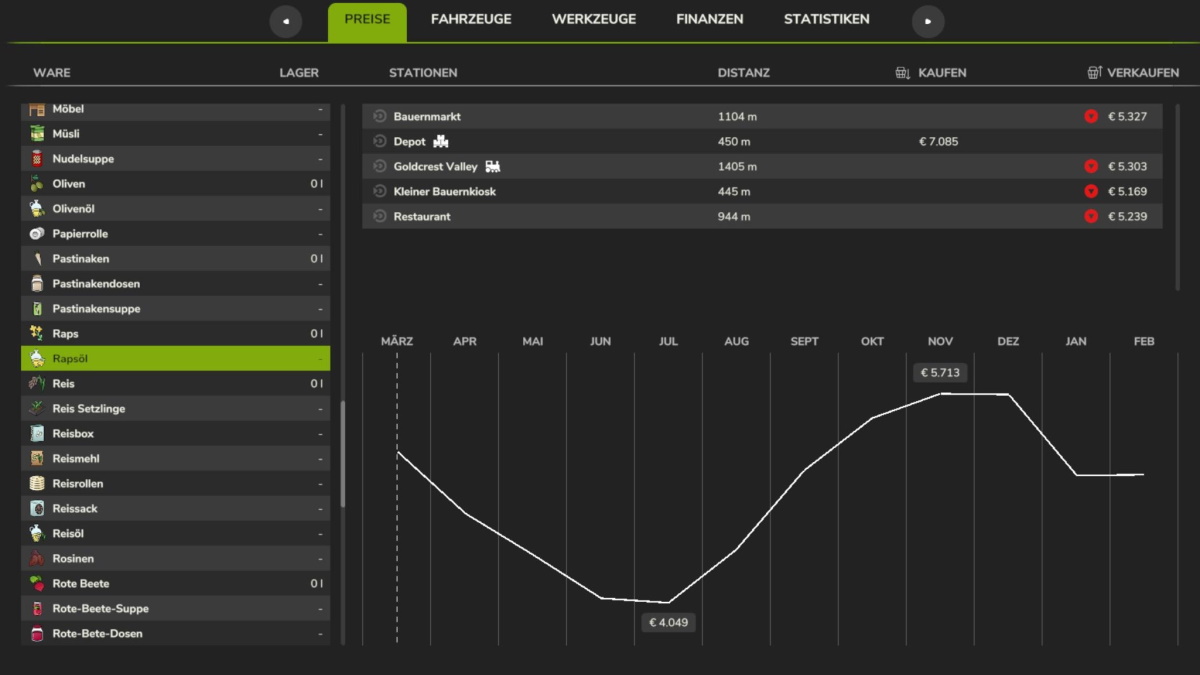Toggle navigation marker for Goldcrest Valley

coord(380,166)
